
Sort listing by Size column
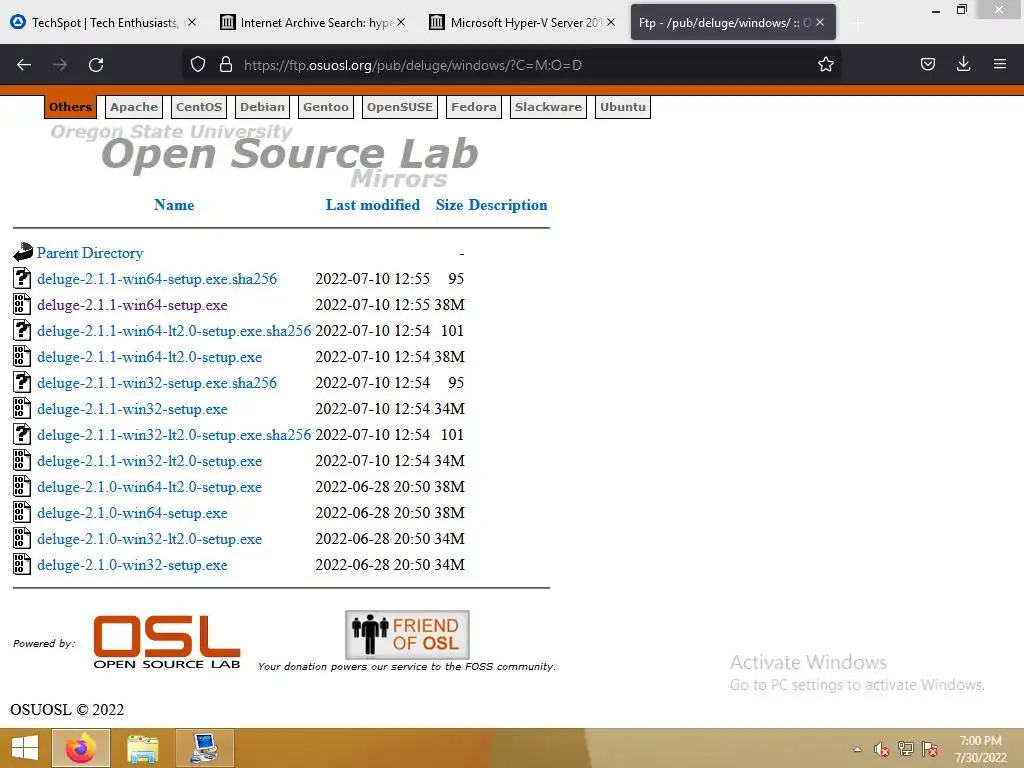(x=449, y=204)
